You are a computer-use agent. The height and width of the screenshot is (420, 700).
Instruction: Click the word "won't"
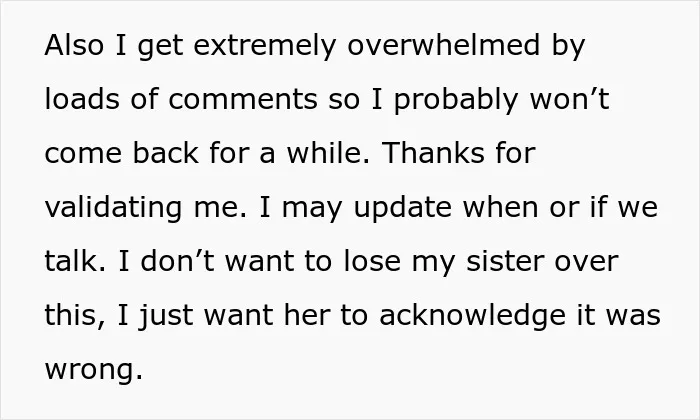point(569,99)
